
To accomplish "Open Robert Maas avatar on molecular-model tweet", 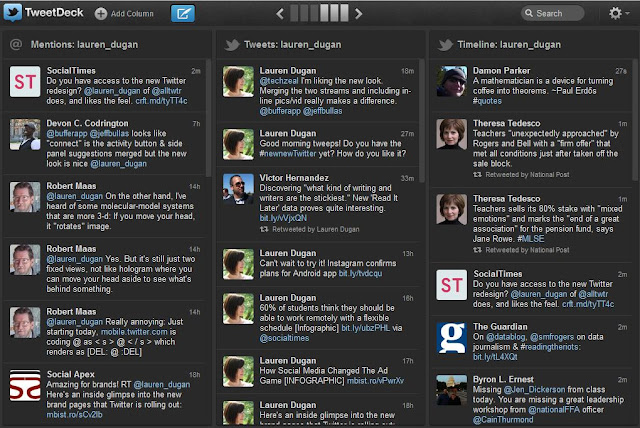I will 25,197.
